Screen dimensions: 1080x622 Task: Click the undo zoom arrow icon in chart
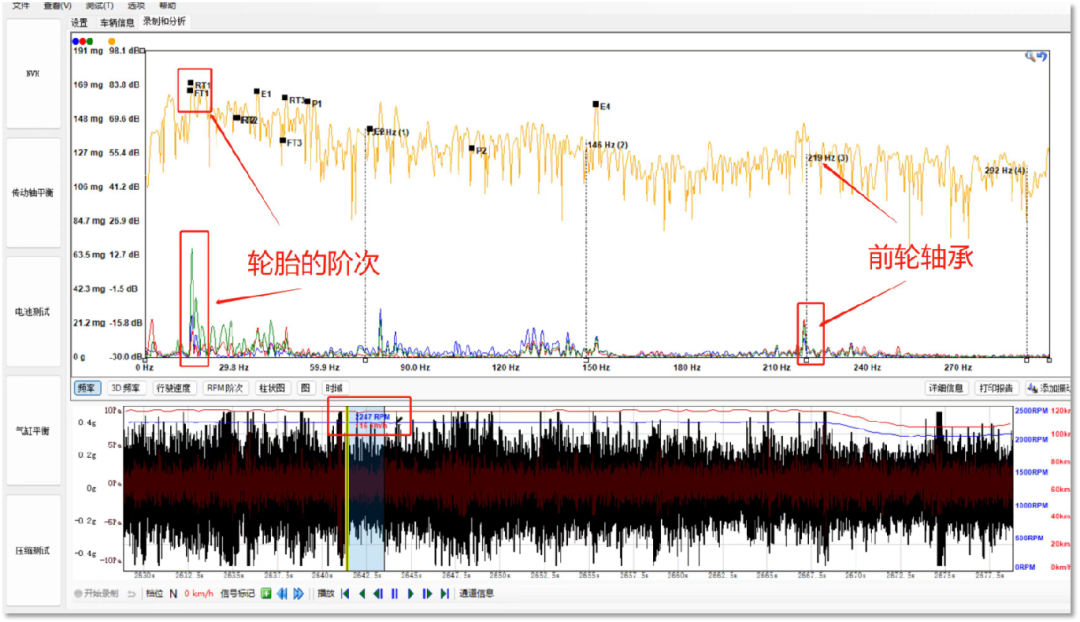1042,56
